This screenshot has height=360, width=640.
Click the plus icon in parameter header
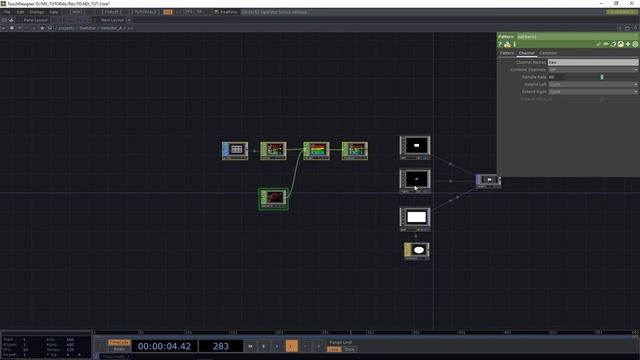pos(628,44)
